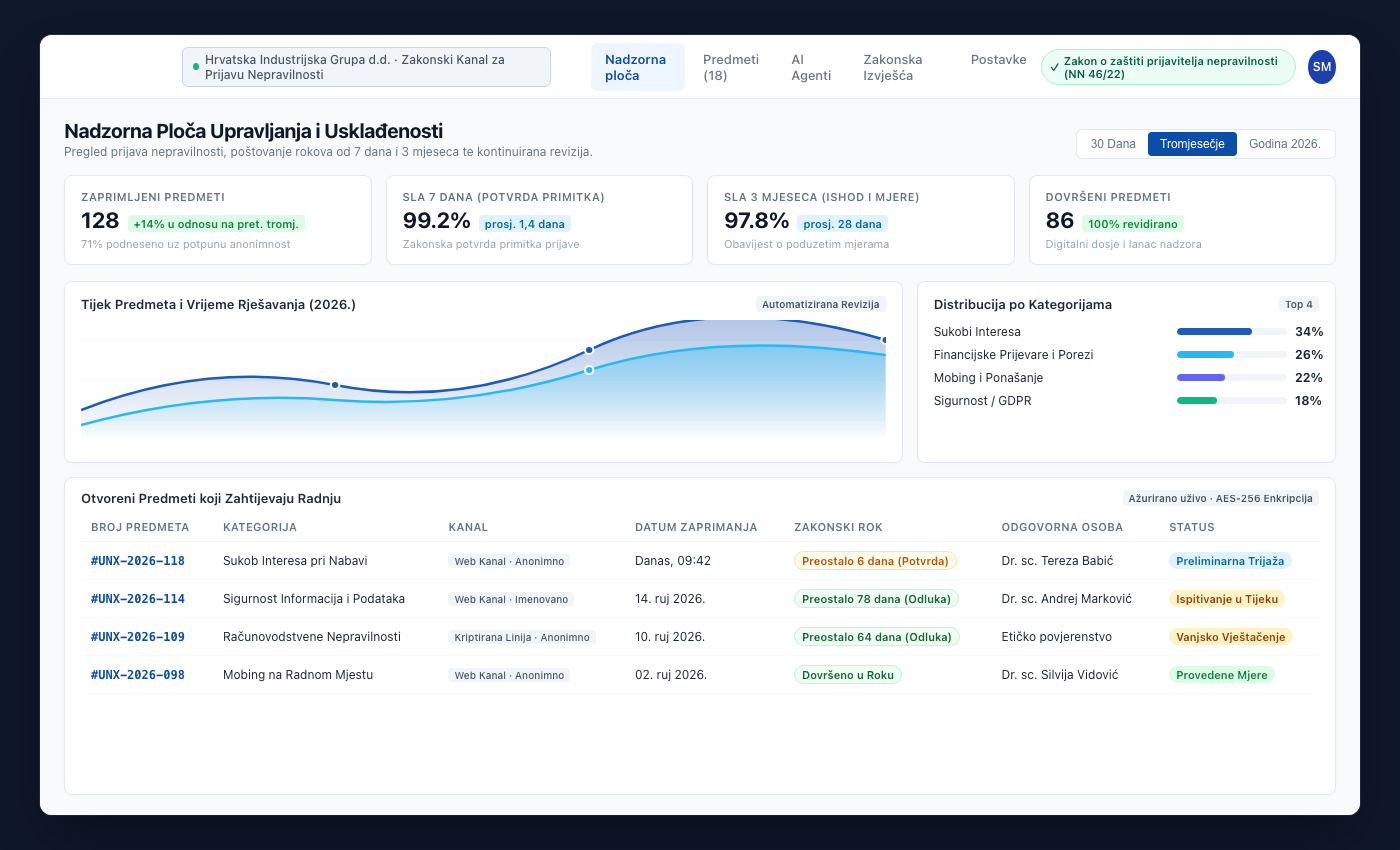The image size is (1400, 850).
Task: Open the SM user avatar
Action: tap(1322, 67)
